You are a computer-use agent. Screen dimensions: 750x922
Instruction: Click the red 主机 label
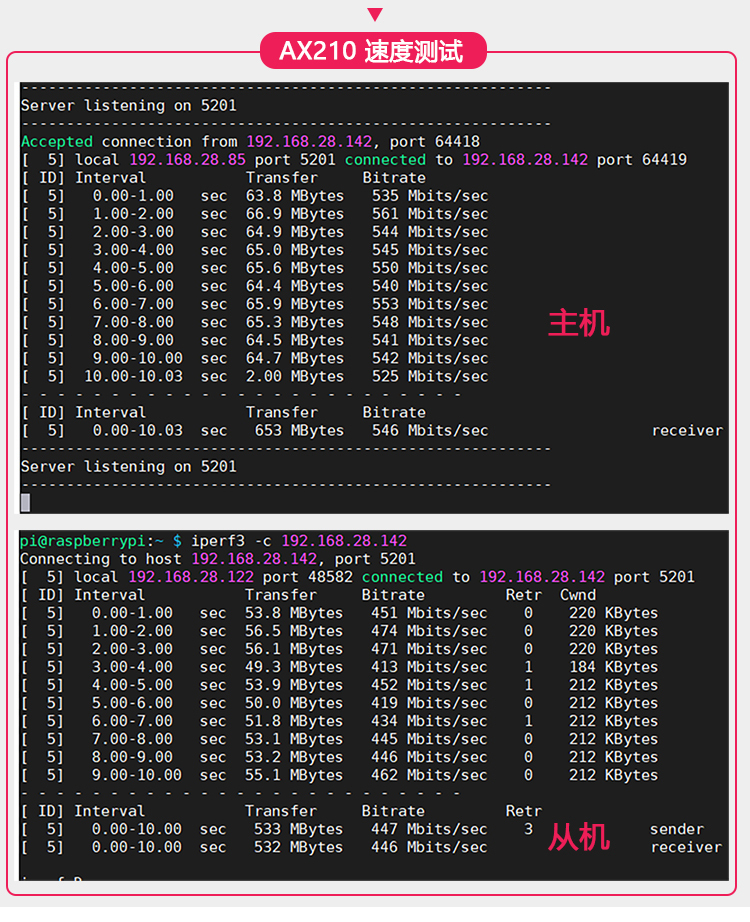point(579,323)
